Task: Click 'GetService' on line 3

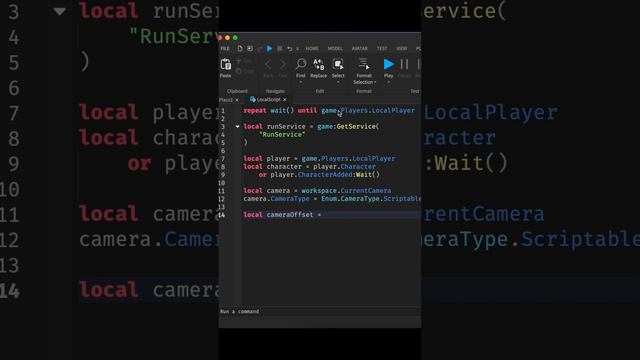Action: [x=356, y=127]
